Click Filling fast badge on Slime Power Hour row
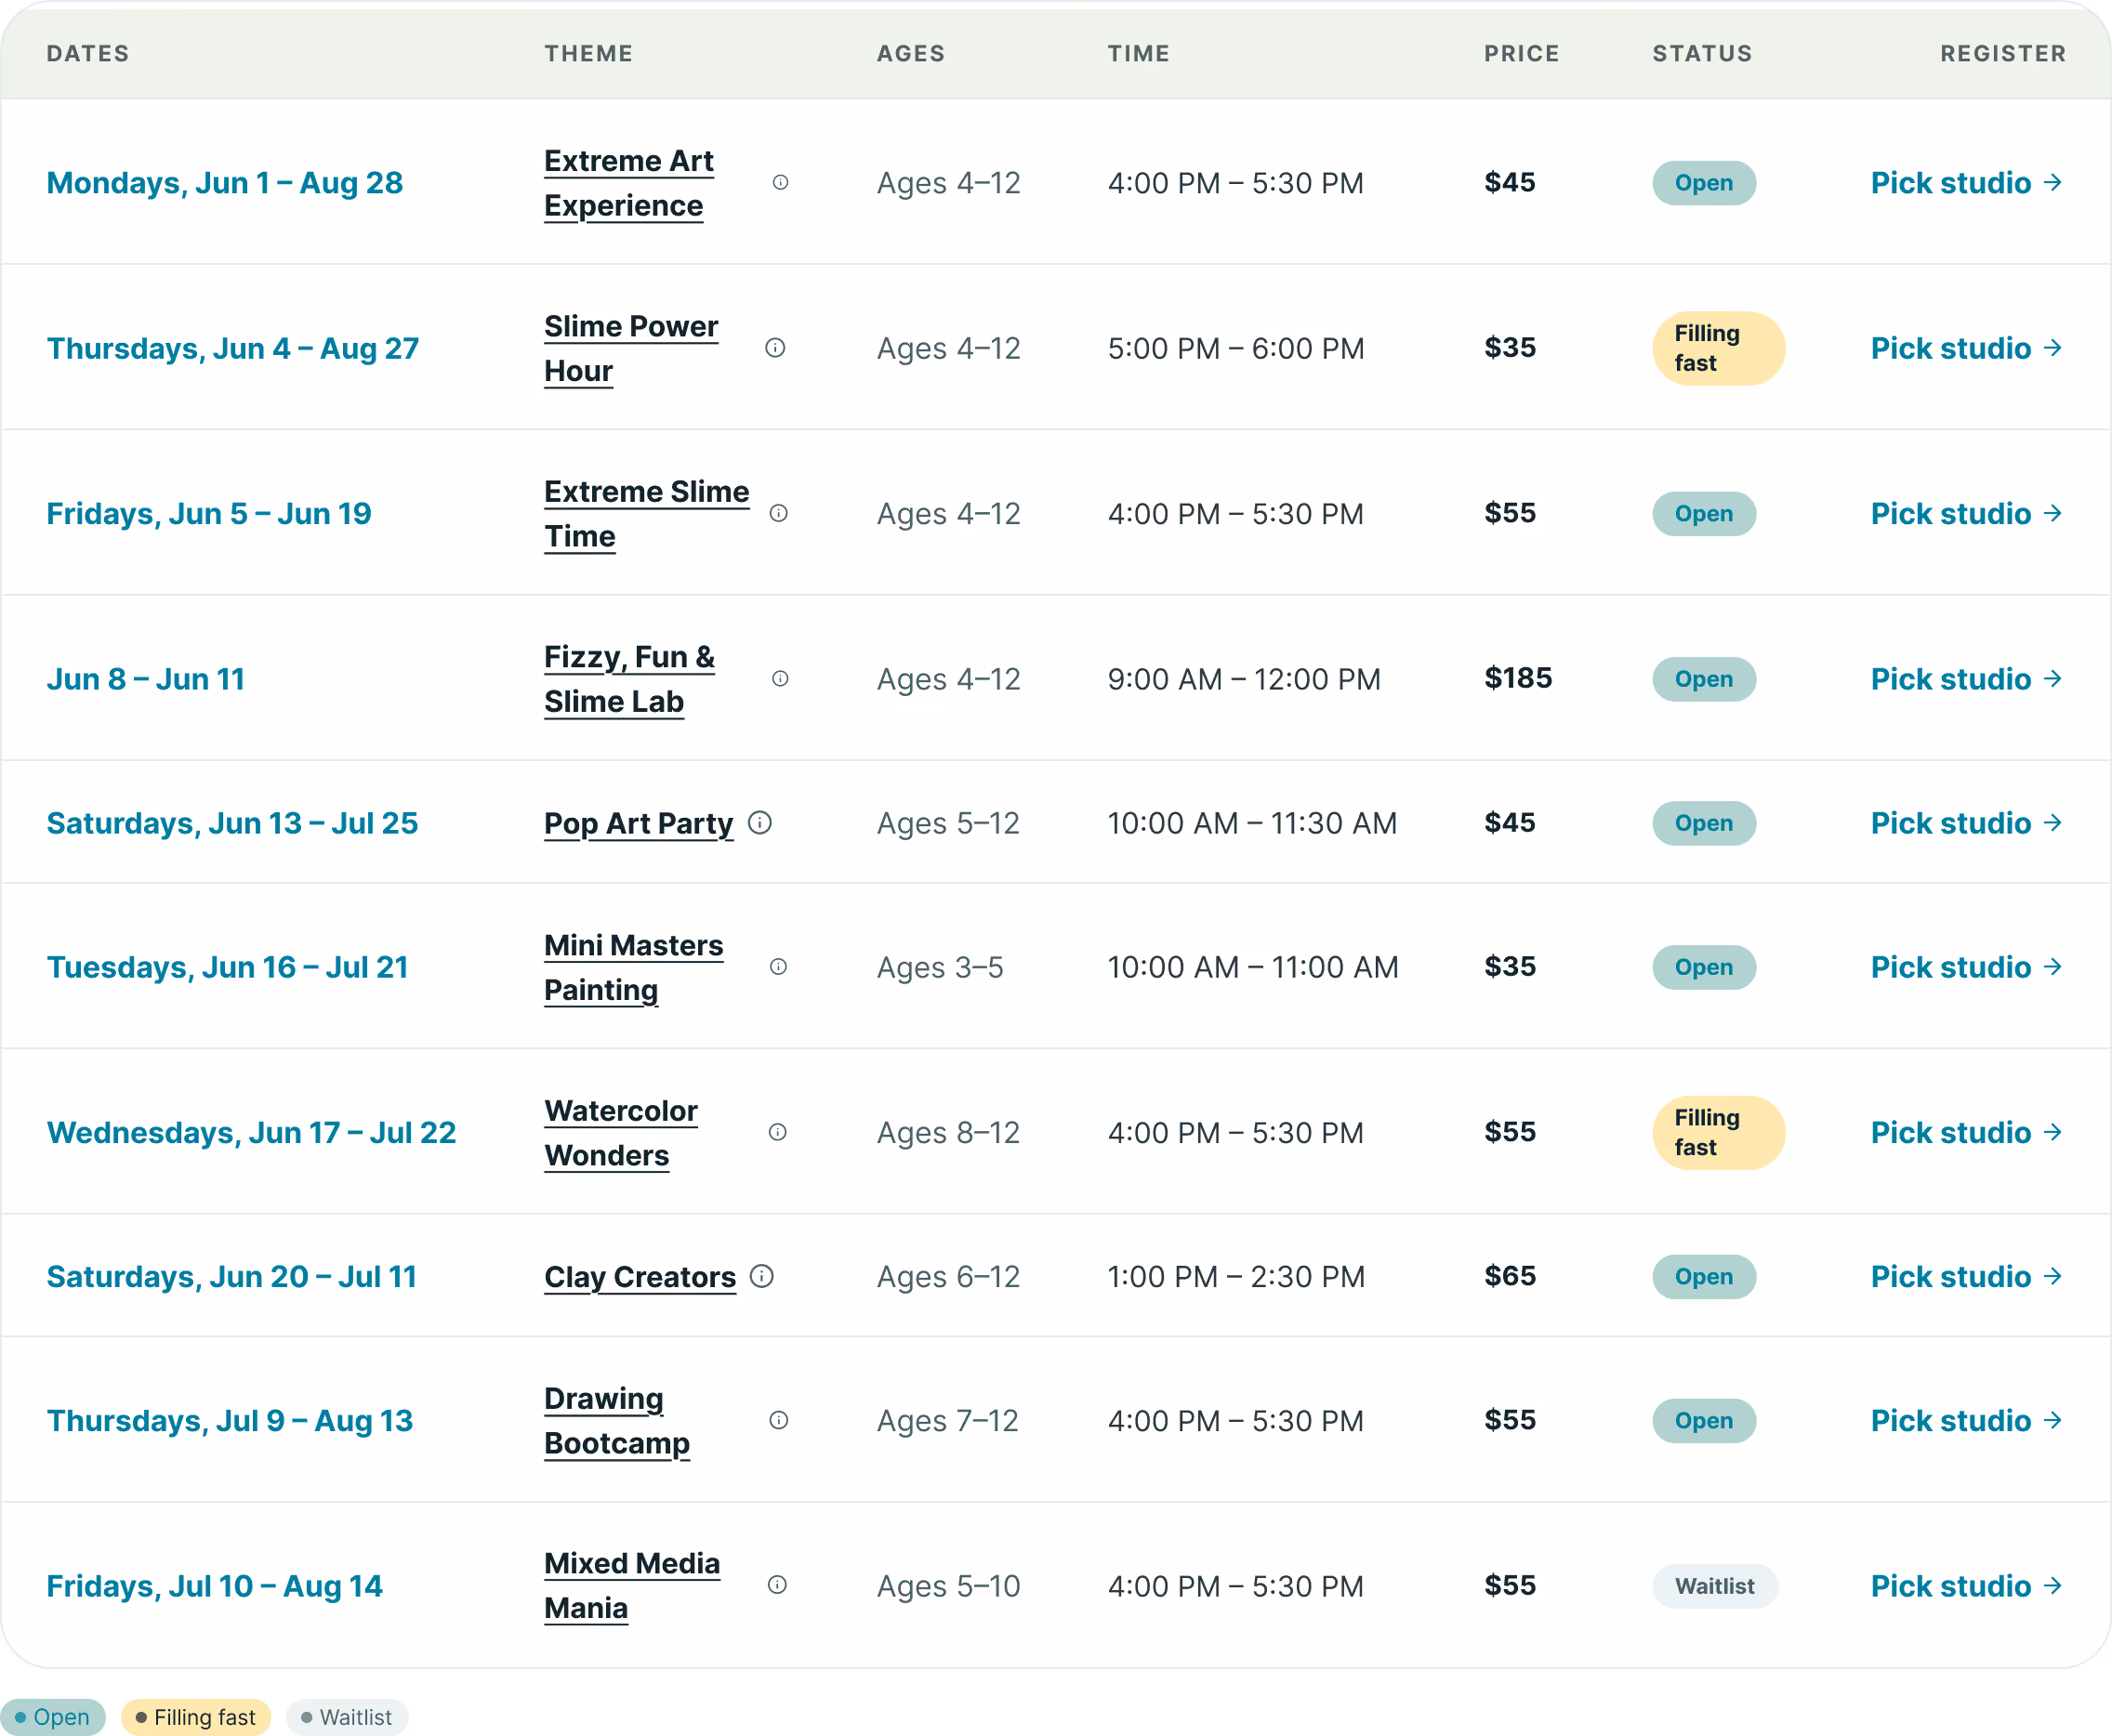 tap(1718, 348)
